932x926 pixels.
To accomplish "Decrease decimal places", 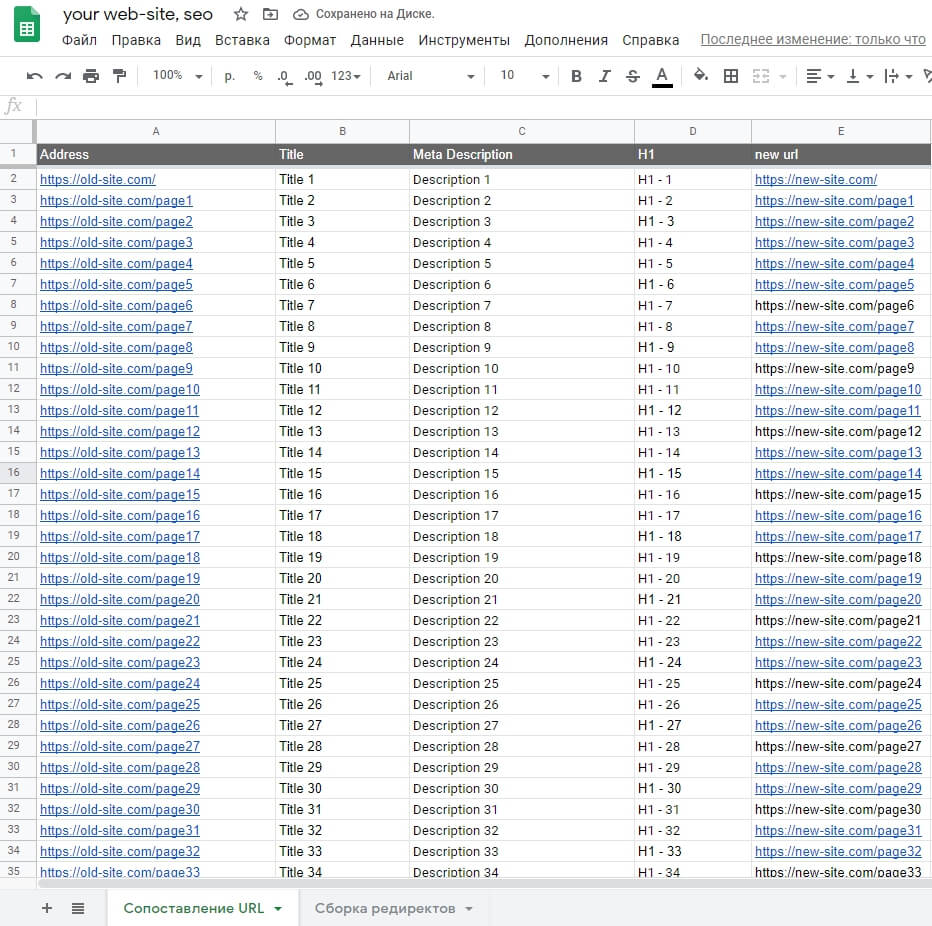I will [285, 77].
